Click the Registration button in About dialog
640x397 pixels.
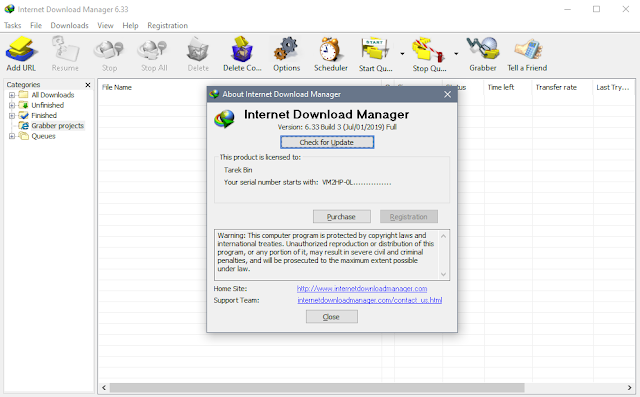409,217
